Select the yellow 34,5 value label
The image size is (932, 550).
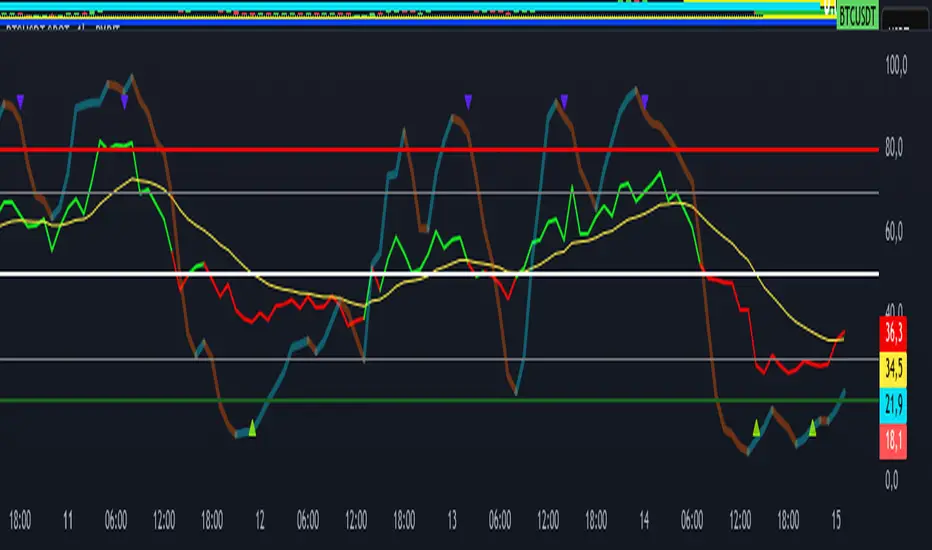tap(893, 368)
